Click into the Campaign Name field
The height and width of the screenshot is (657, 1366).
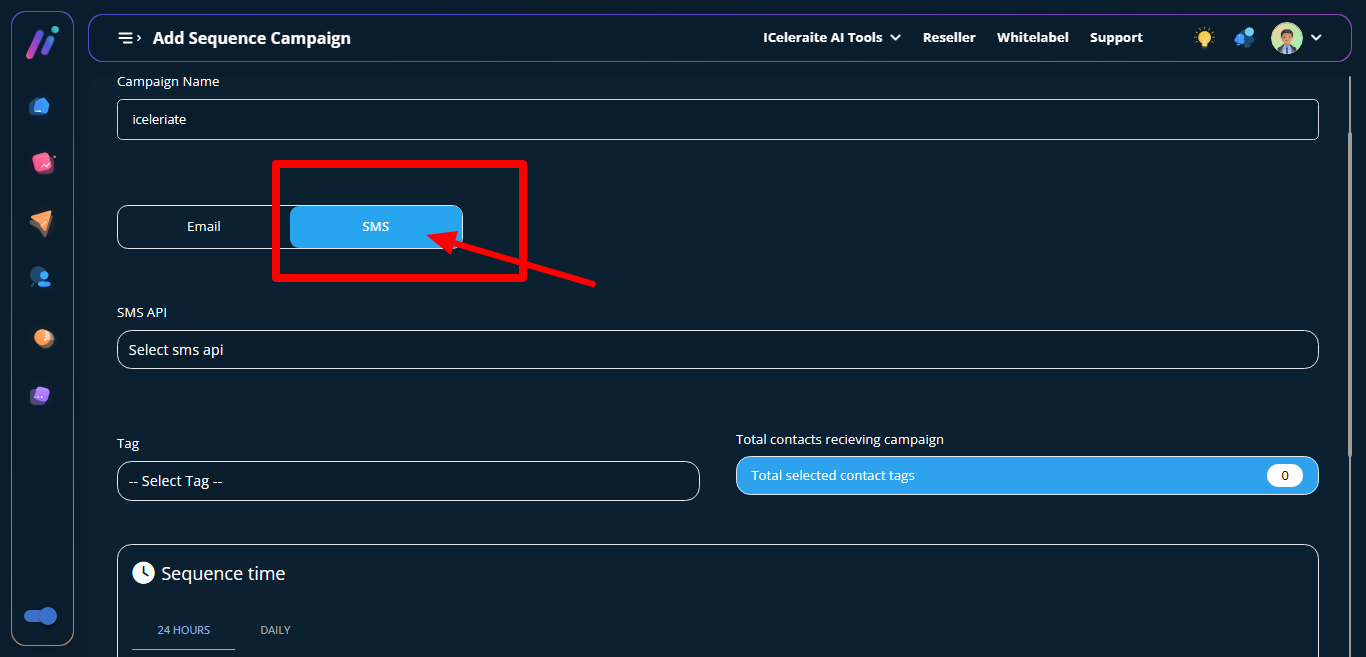click(717, 119)
